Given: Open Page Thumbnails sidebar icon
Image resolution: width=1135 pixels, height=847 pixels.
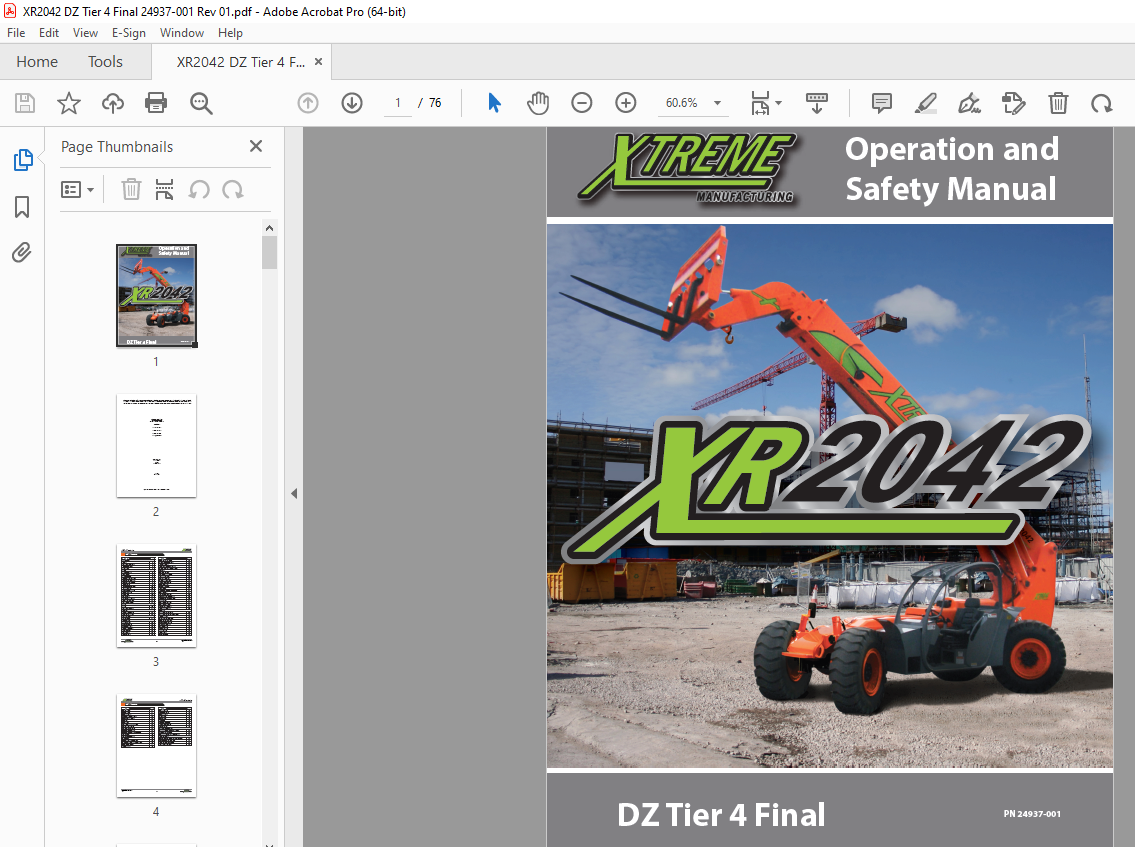Looking at the screenshot, I should click(x=22, y=160).
